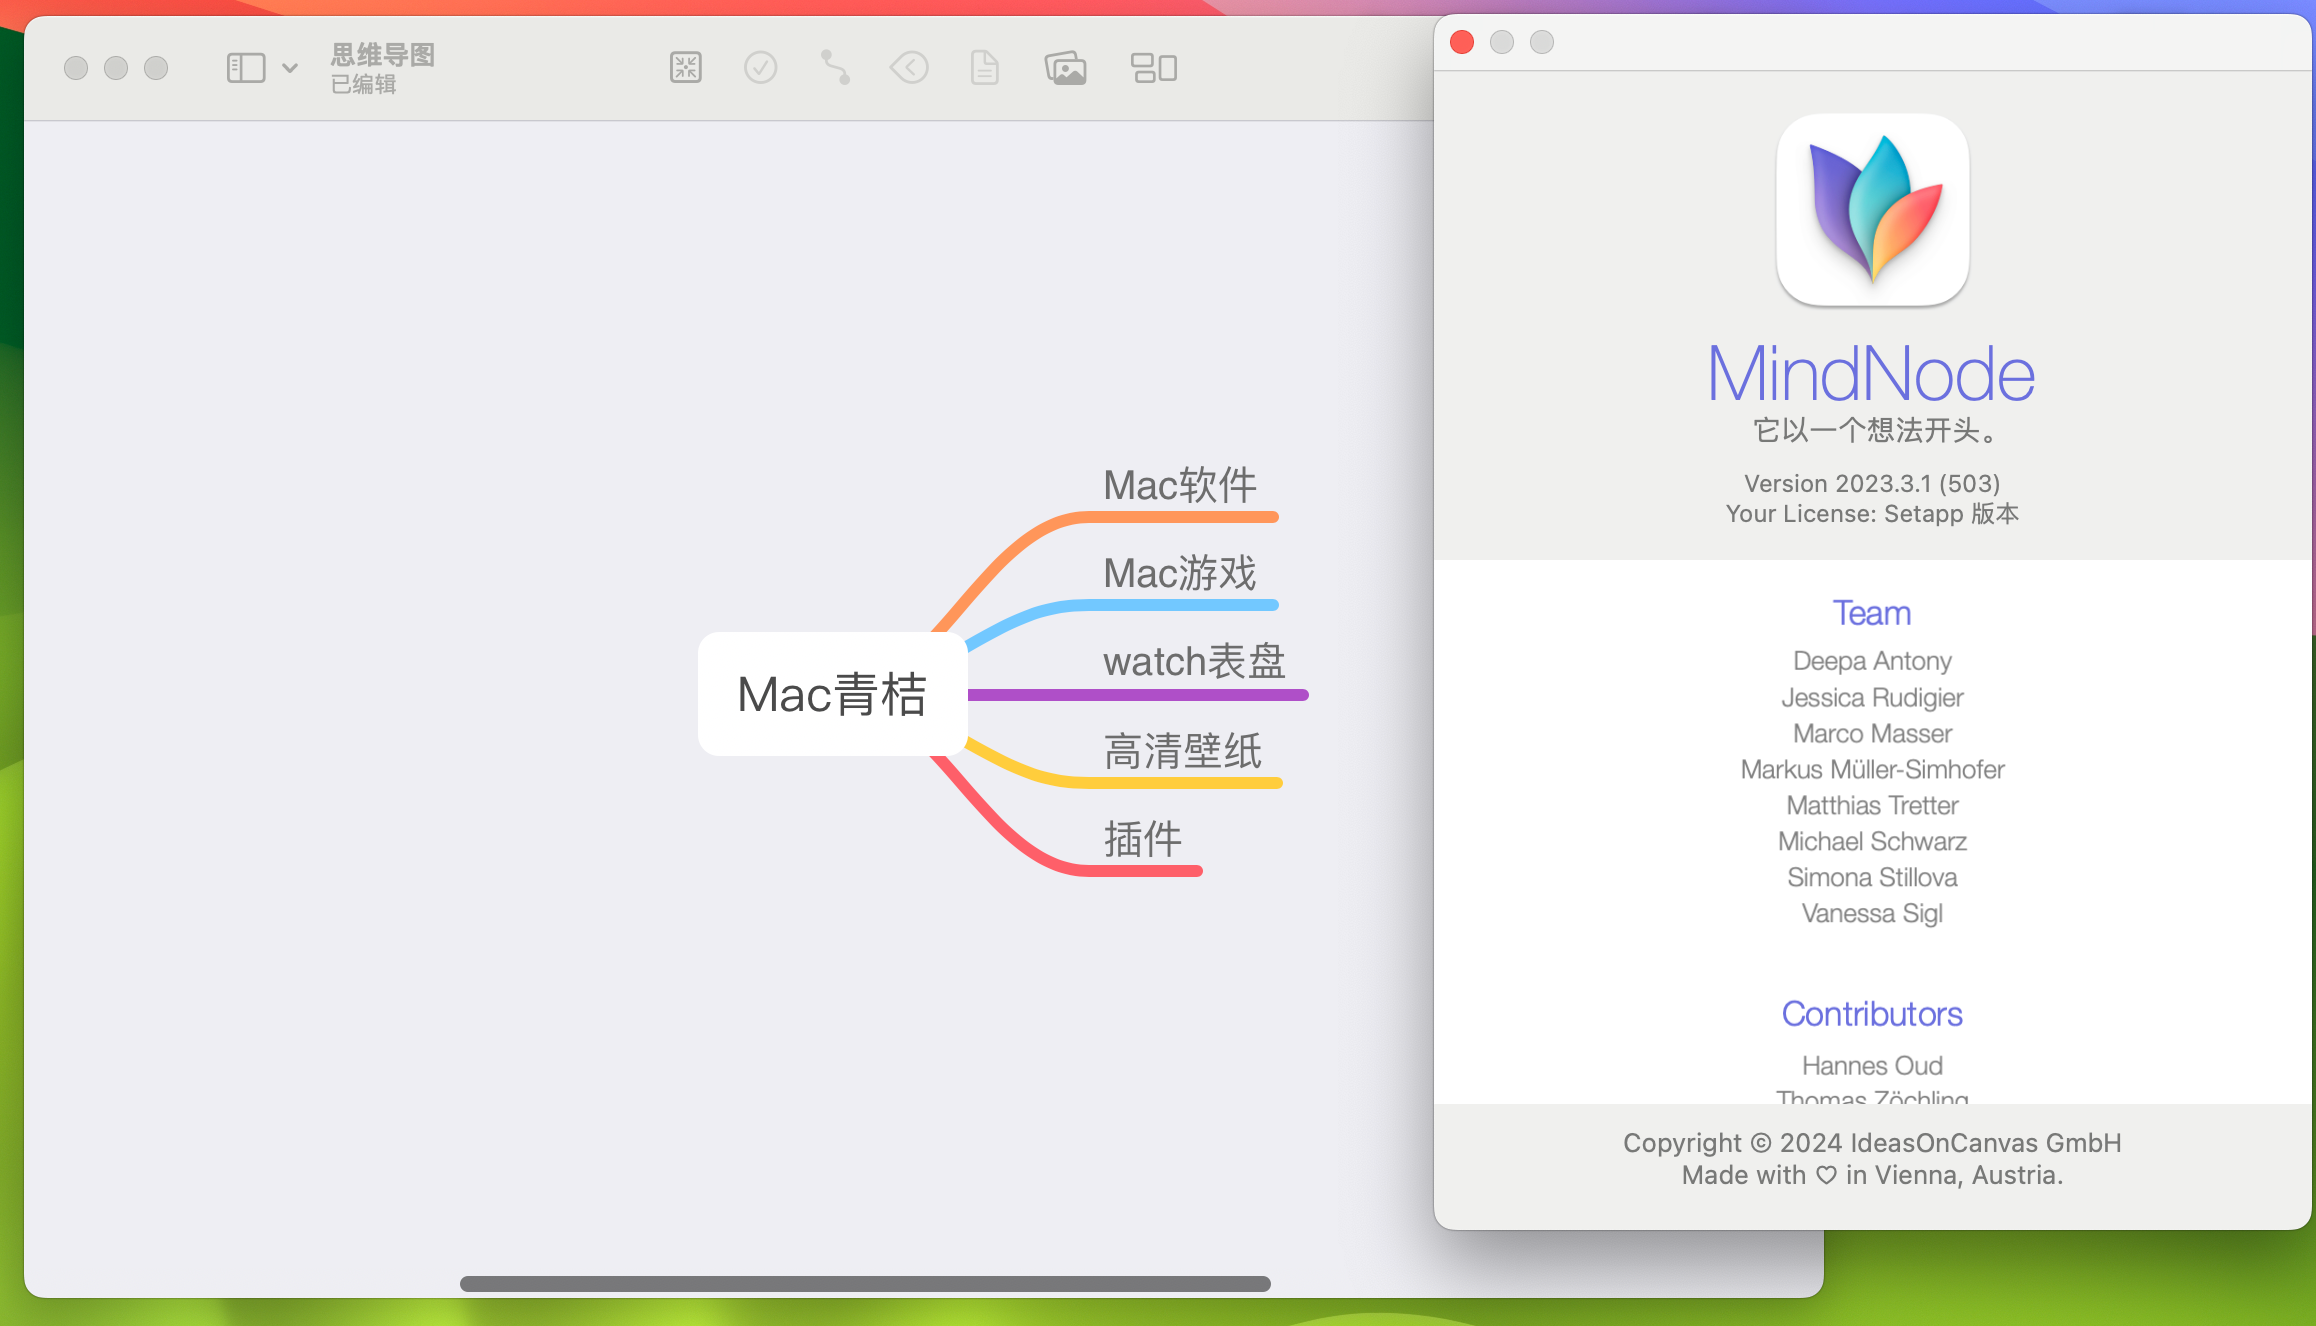Viewport: 2316px width, 1326px height.
Task: Select the Mac游戏 branch node
Action: 1180,574
